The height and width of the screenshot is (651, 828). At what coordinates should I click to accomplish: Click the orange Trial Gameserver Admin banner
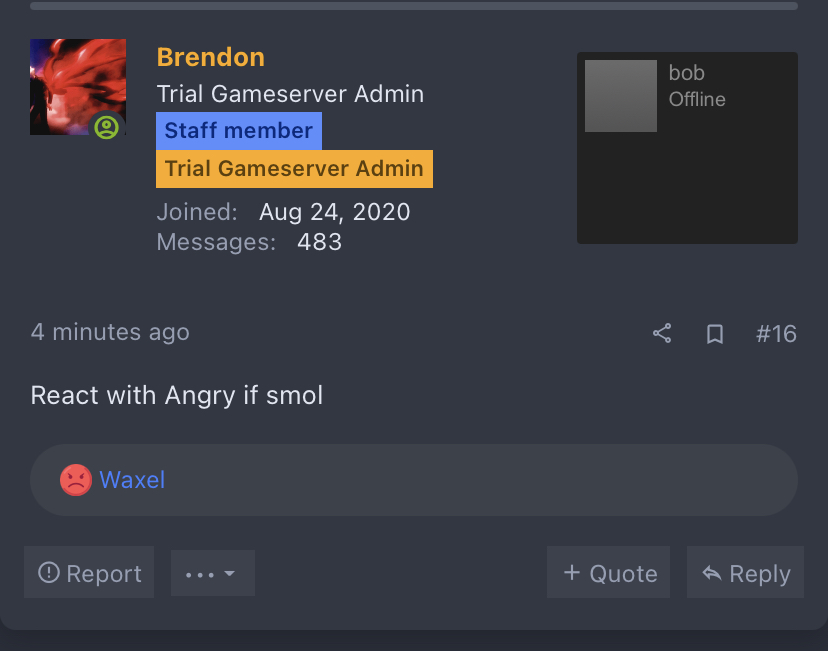294,168
